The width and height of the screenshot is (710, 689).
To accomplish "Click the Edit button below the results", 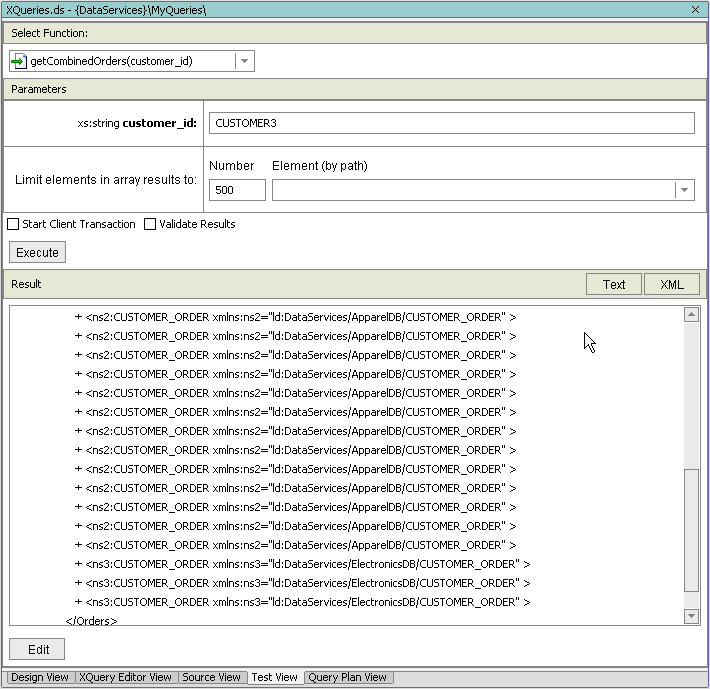I will [37, 649].
